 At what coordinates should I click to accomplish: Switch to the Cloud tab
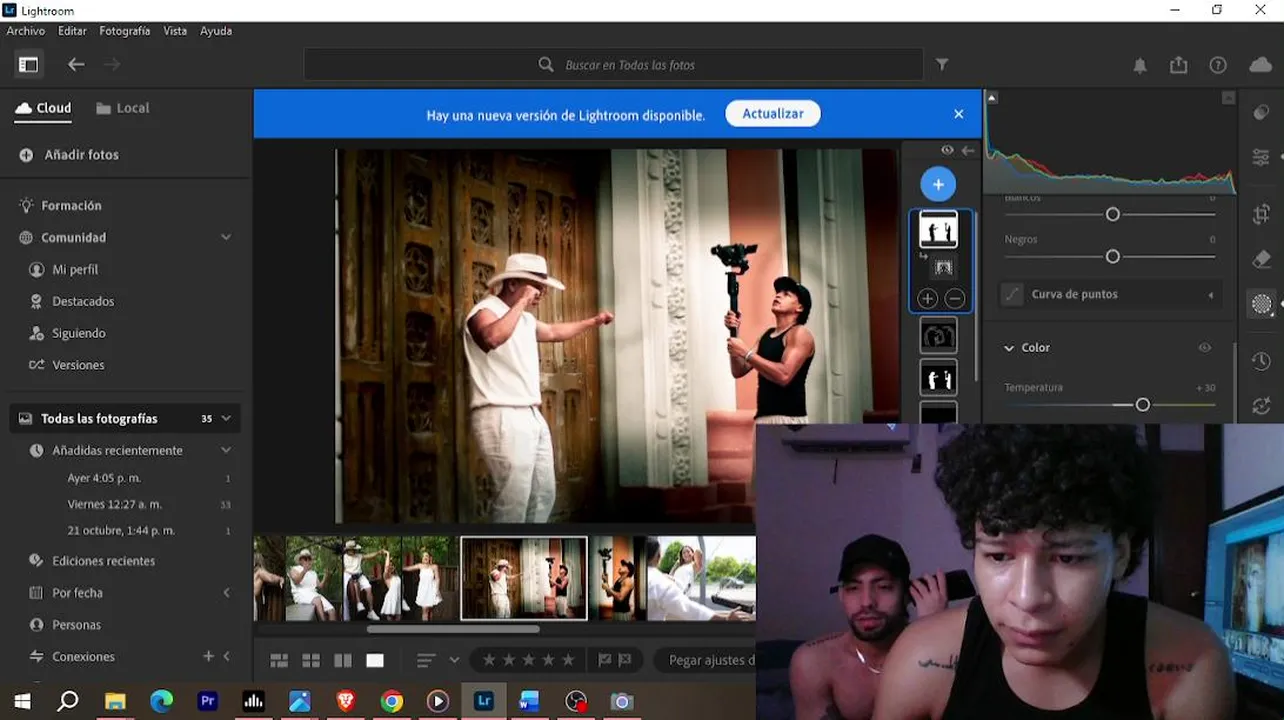point(43,108)
